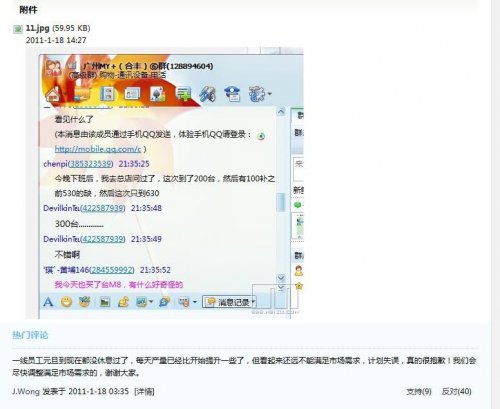
Task: Click the attachment date 2011-1-18 14:27
Action: (56, 40)
